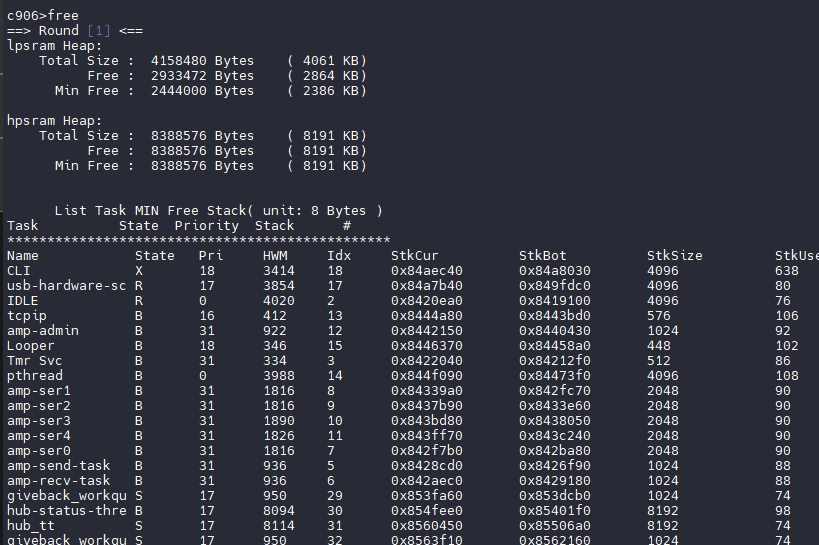Click the StkCur address 0x84aec40
The height and width of the screenshot is (545, 819).
coord(426,271)
